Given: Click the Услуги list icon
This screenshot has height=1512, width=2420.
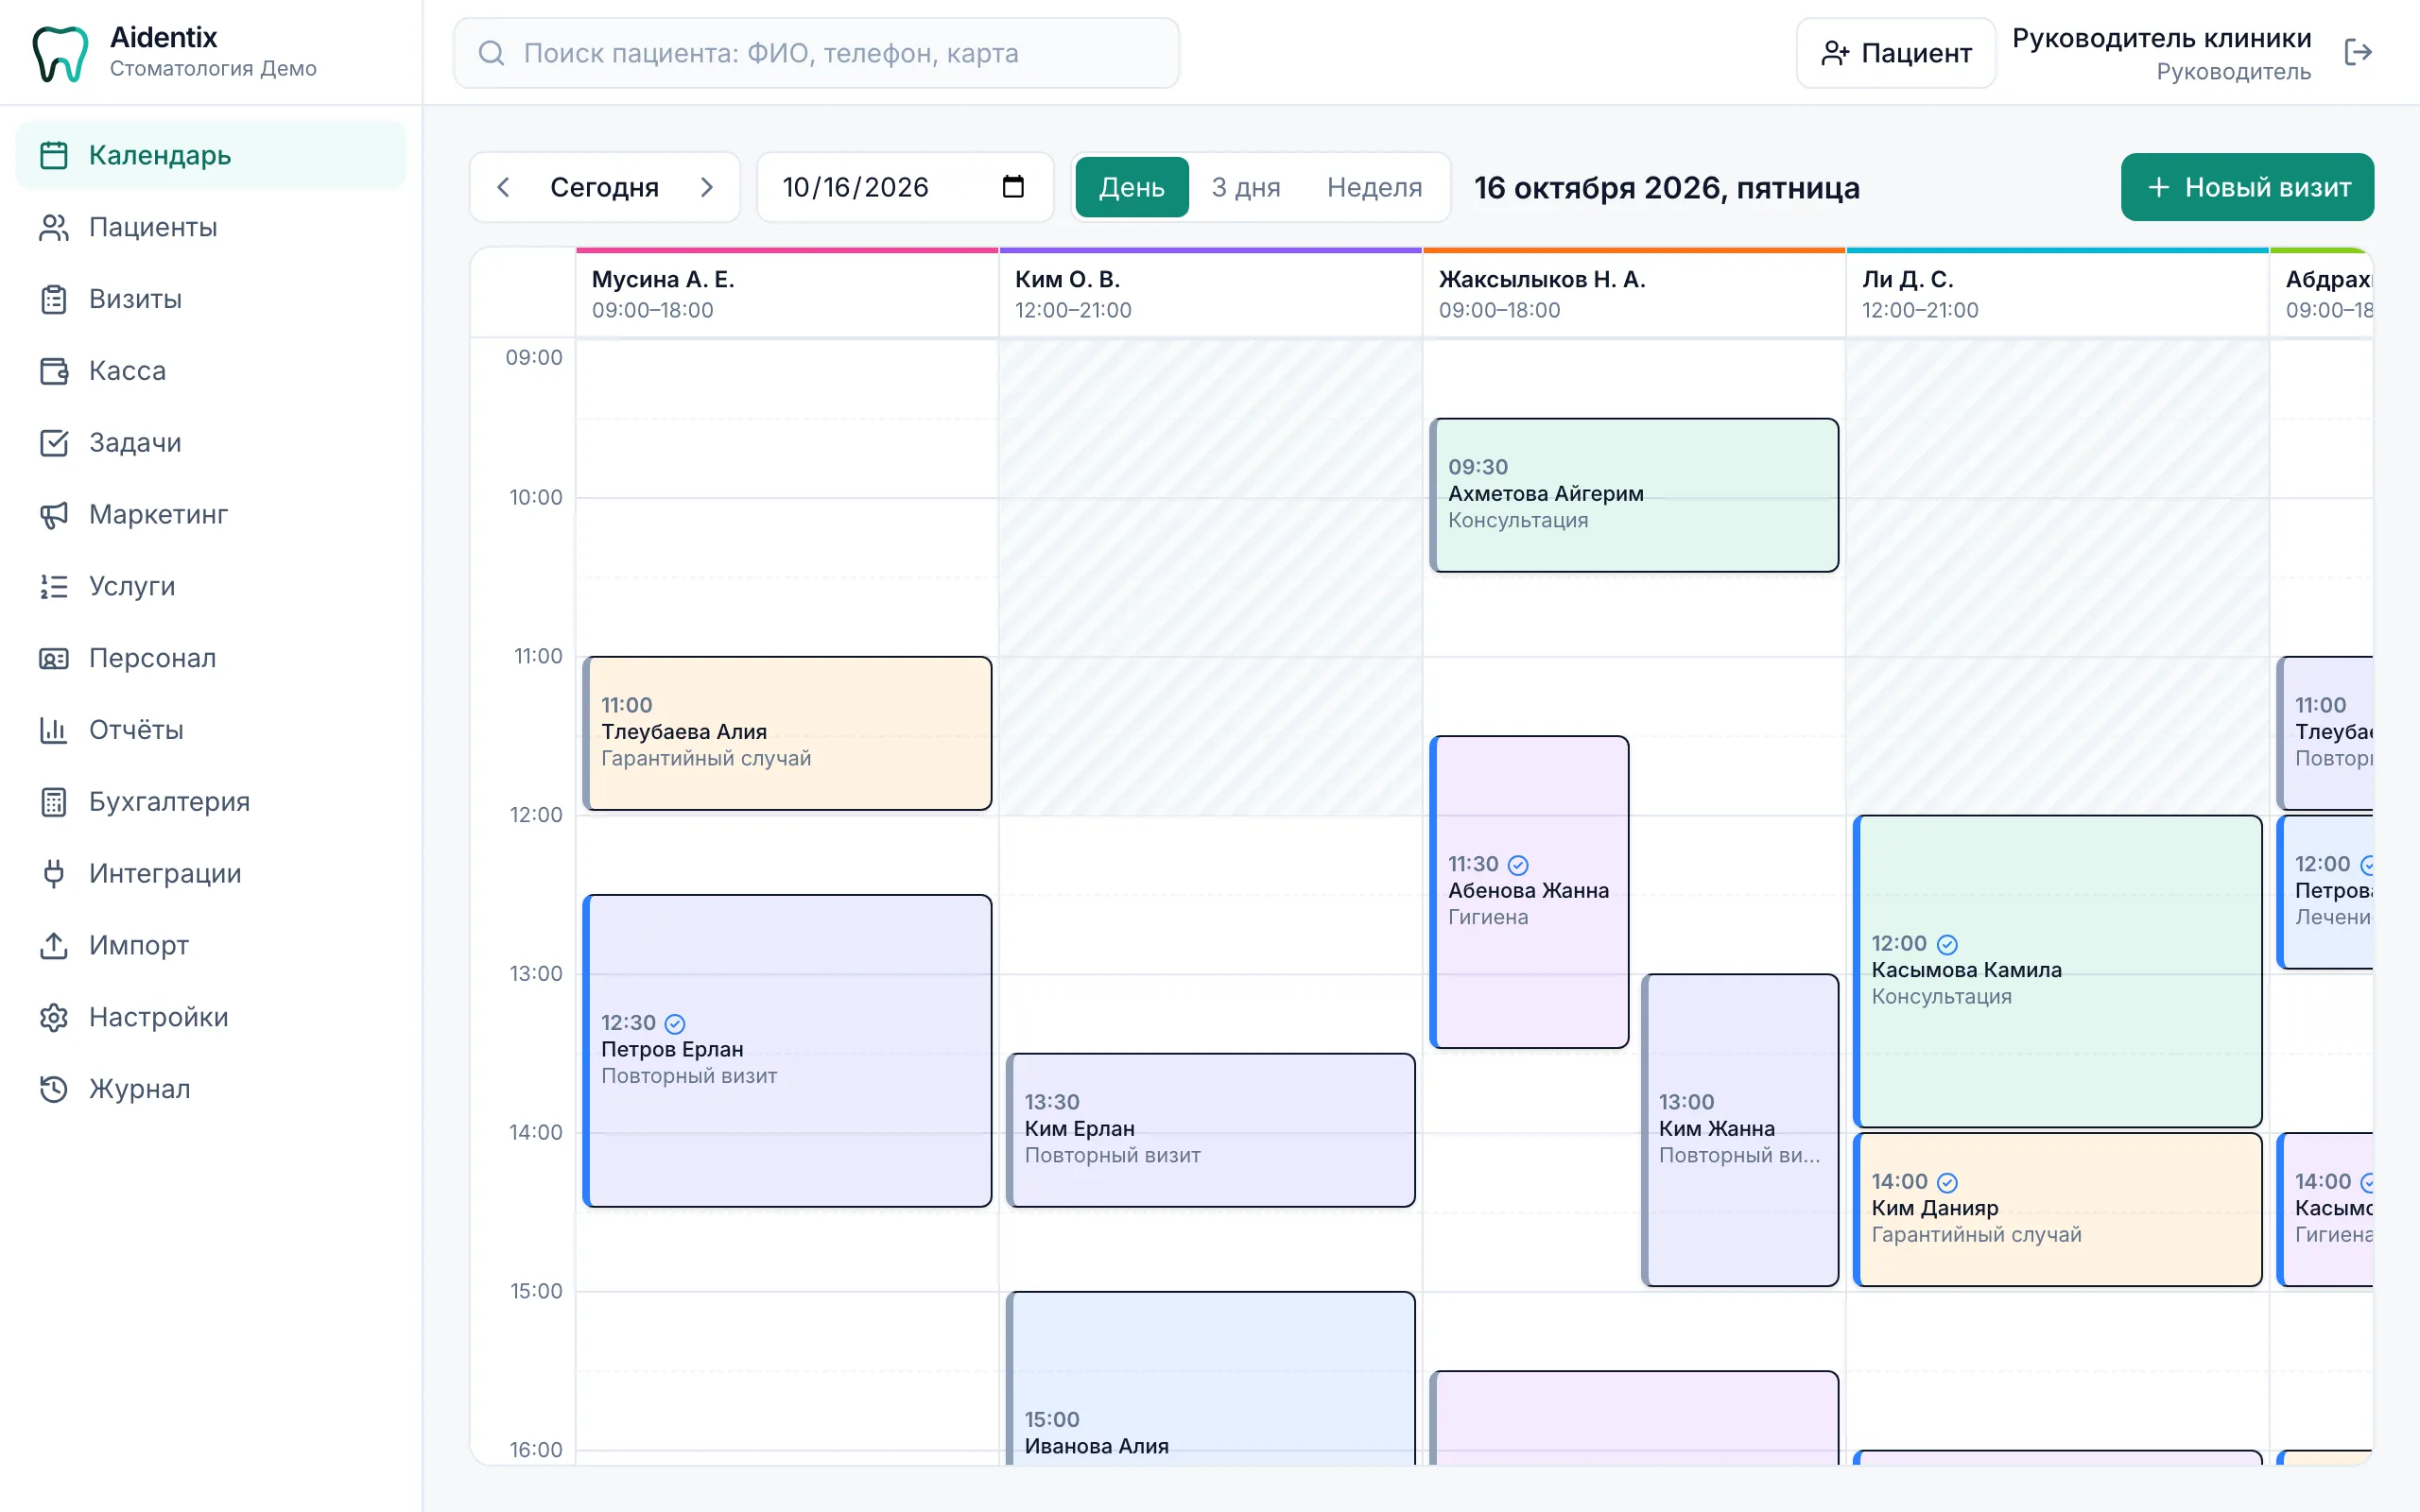Looking at the screenshot, I should pyautogui.click(x=54, y=586).
